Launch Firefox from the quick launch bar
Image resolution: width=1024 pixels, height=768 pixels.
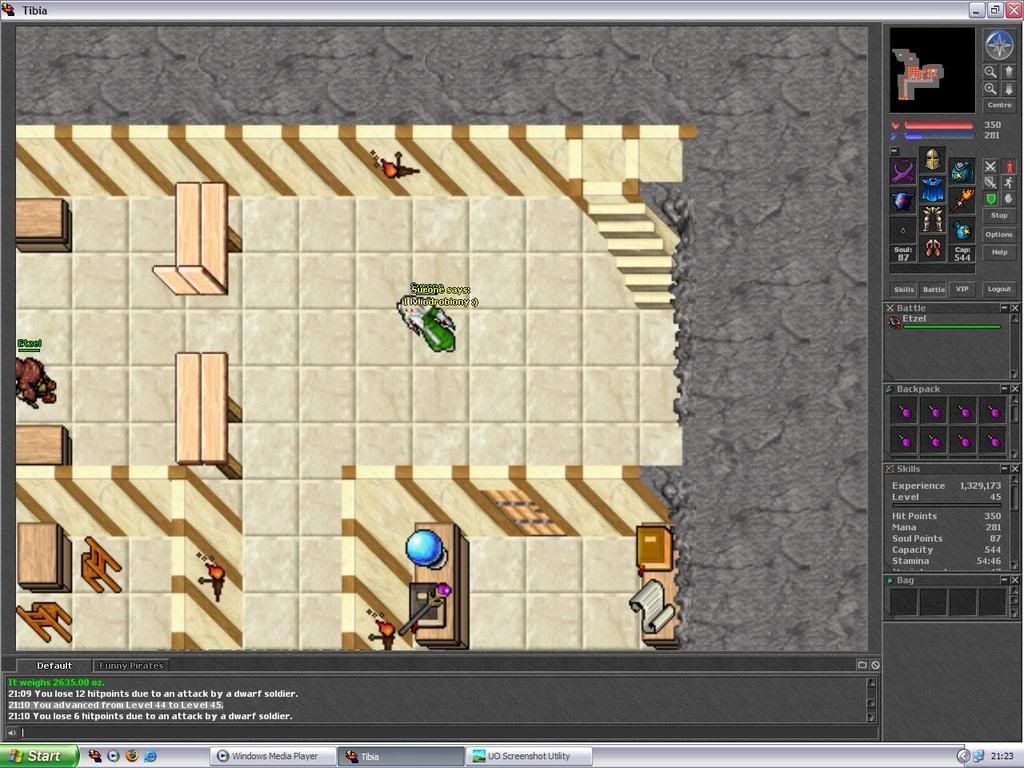point(132,756)
